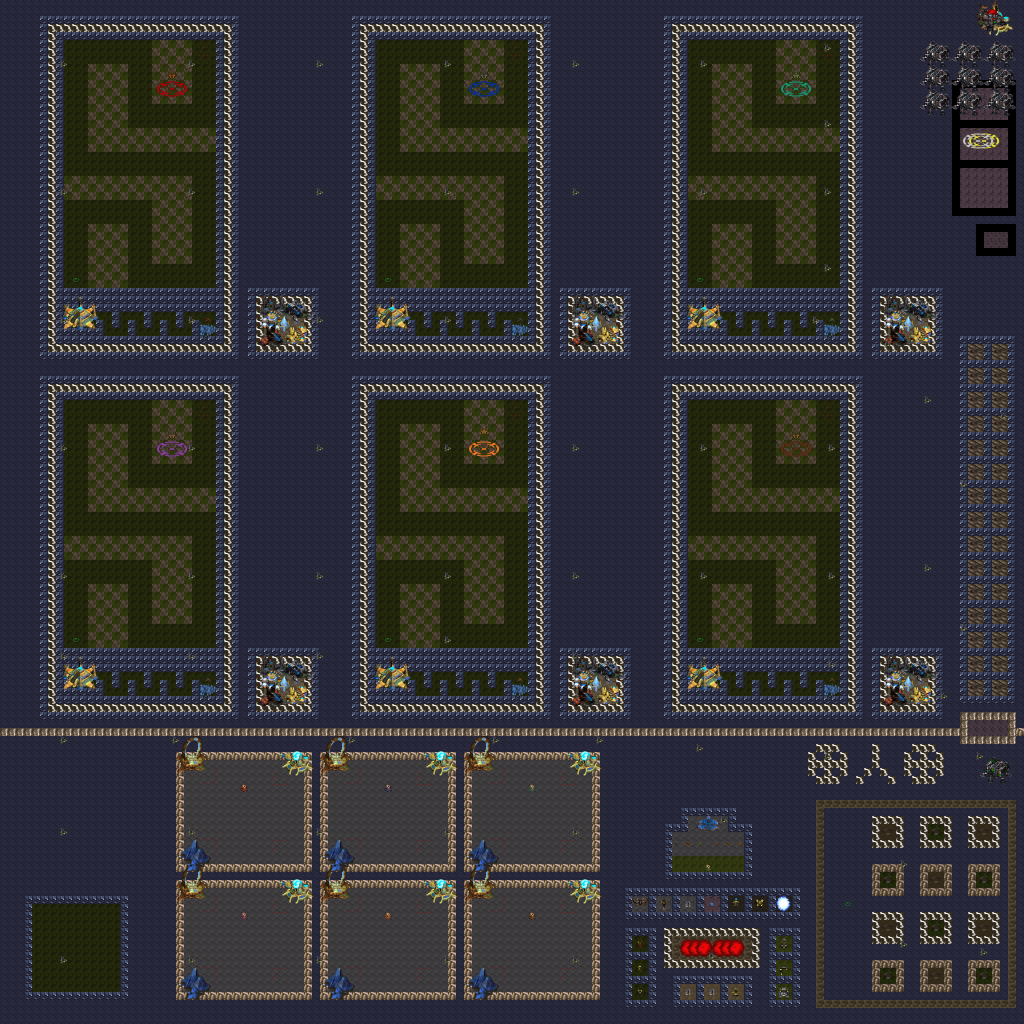1024x1024 pixels.
Task: Select the winged unit at the row's left end
Action: pyautogui.click(x=640, y=903)
